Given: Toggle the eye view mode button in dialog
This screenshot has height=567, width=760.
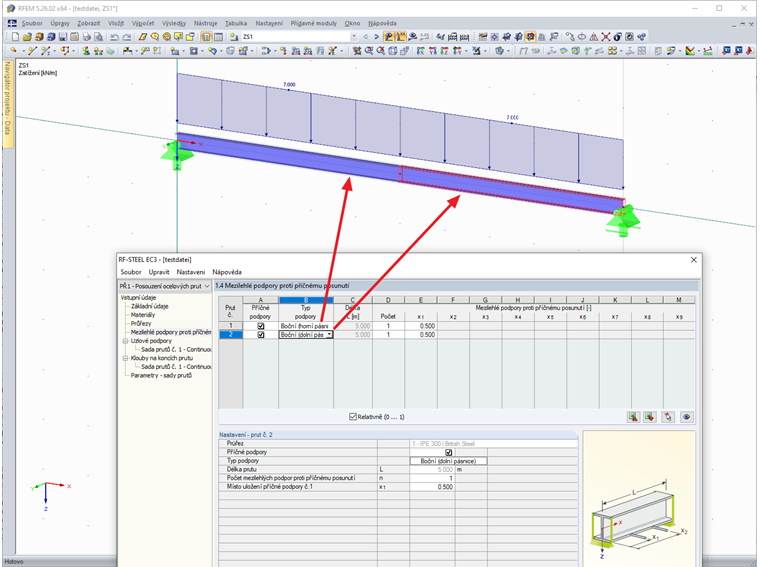Looking at the screenshot, I should point(686,417).
